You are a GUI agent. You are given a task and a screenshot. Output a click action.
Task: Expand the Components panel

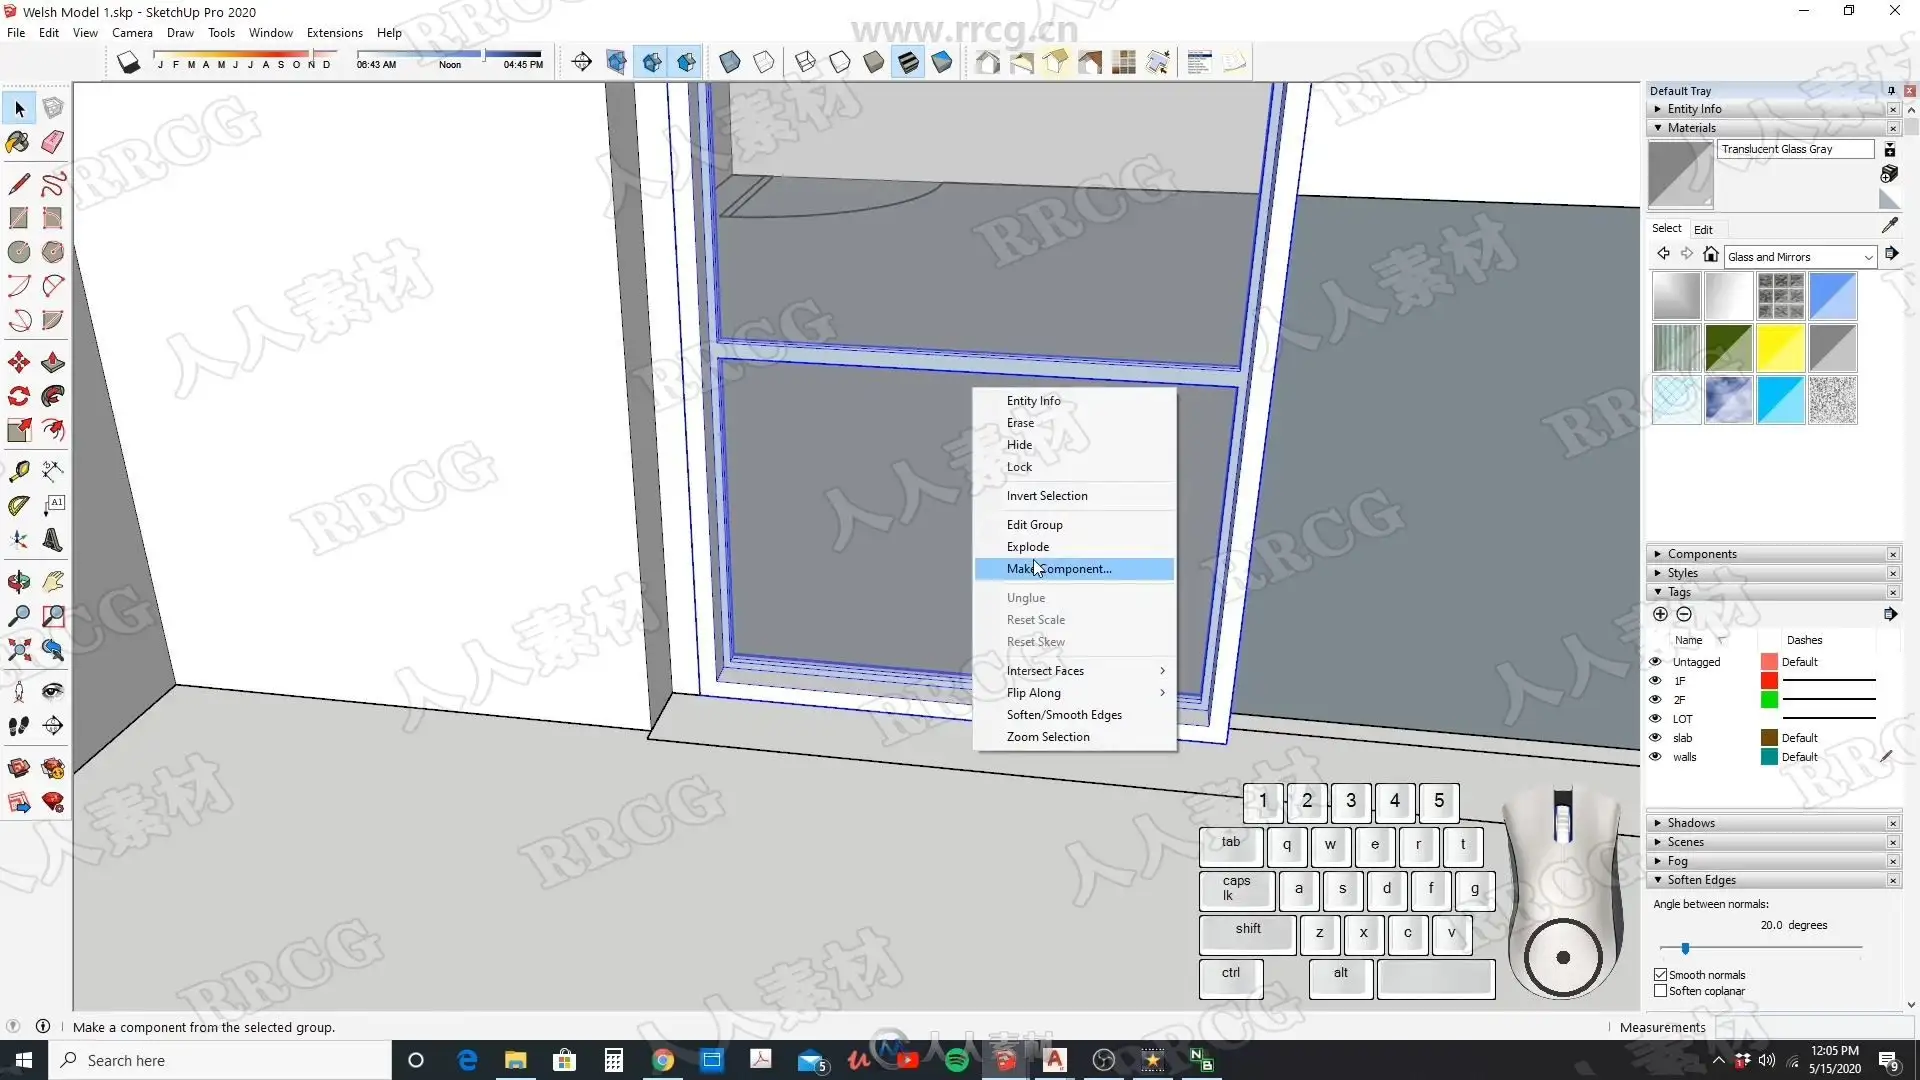(x=1701, y=554)
